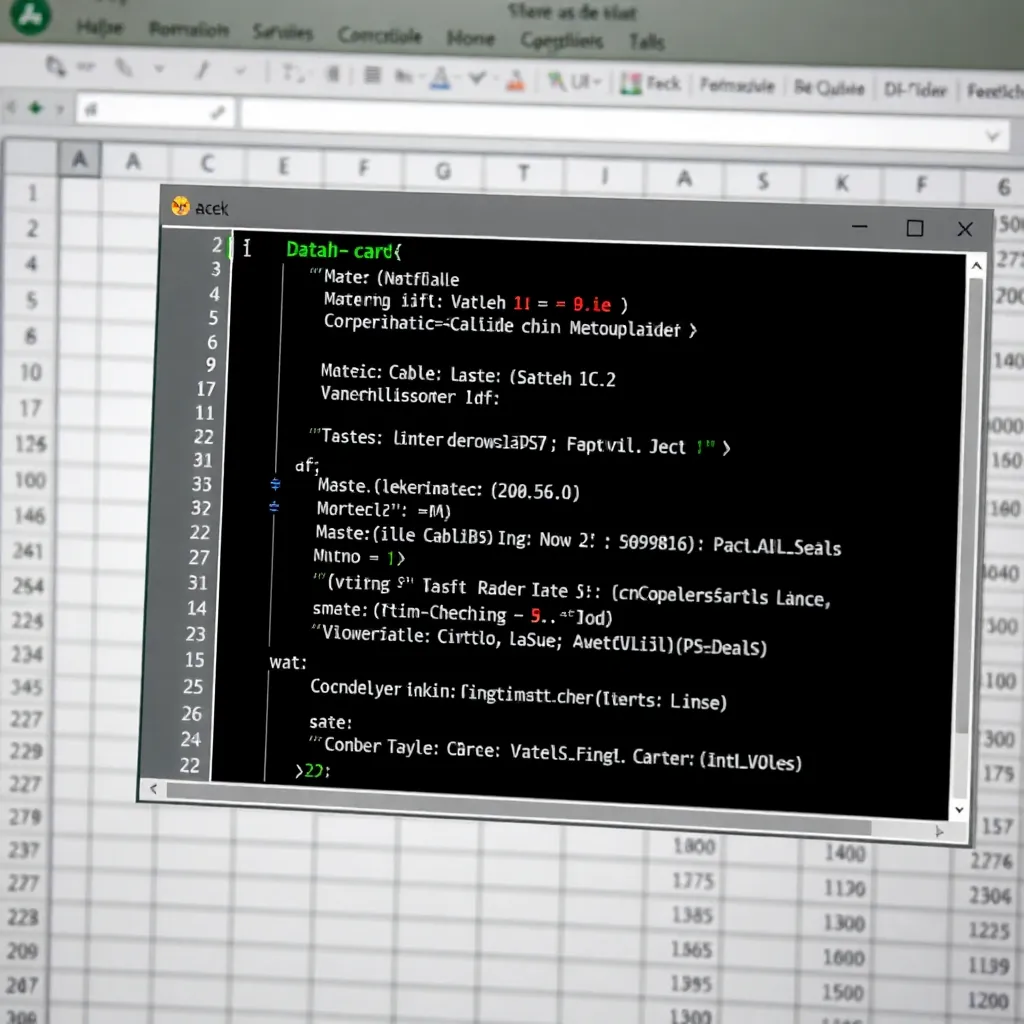The image size is (1024, 1024).
Task: Toggle the fold marker on code line 33
Action: pyautogui.click(x=276, y=484)
